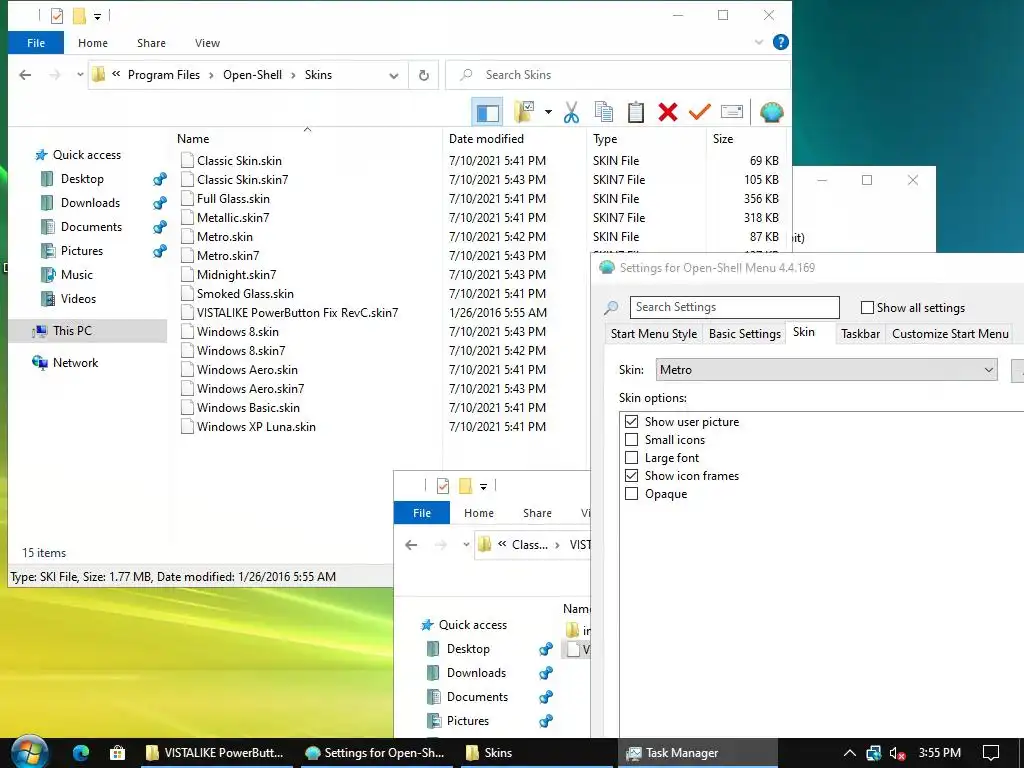Open Microsoft Store from taskbar
1024x768 pixels.
(x=118, y=753)
